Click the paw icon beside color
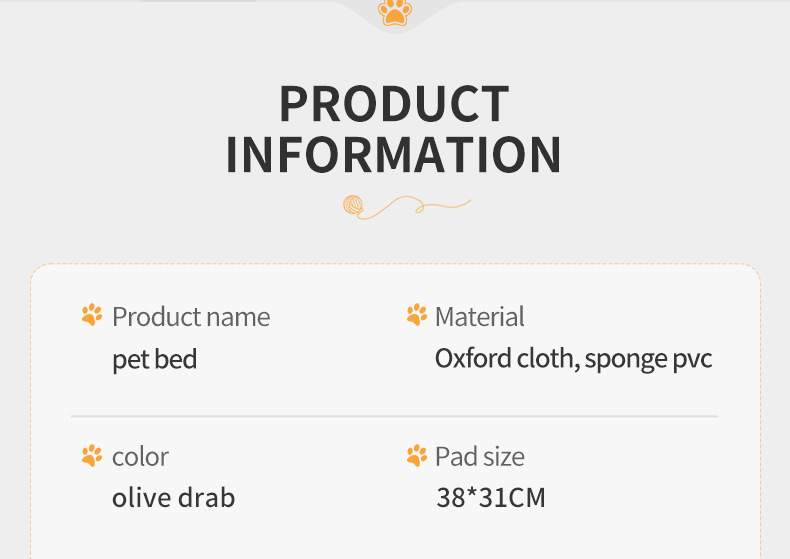Image resolution: width=790 pixels, height=559 pixels. coord(92,456)
